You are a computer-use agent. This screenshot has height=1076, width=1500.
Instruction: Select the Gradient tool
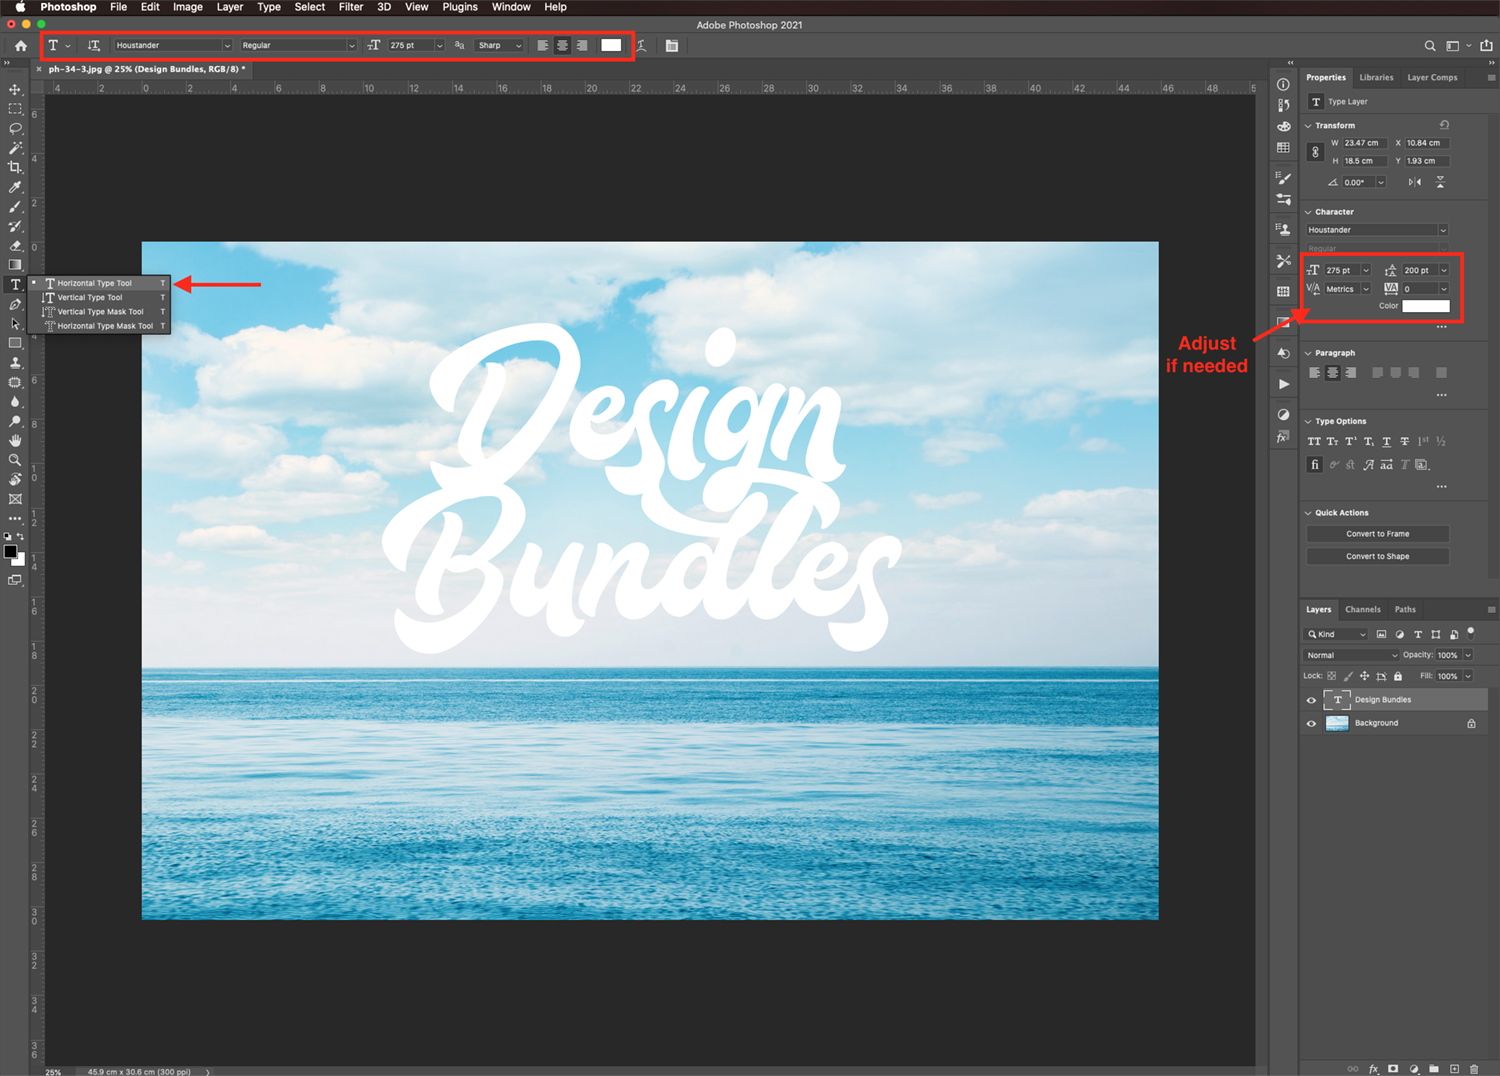[15, 265]
